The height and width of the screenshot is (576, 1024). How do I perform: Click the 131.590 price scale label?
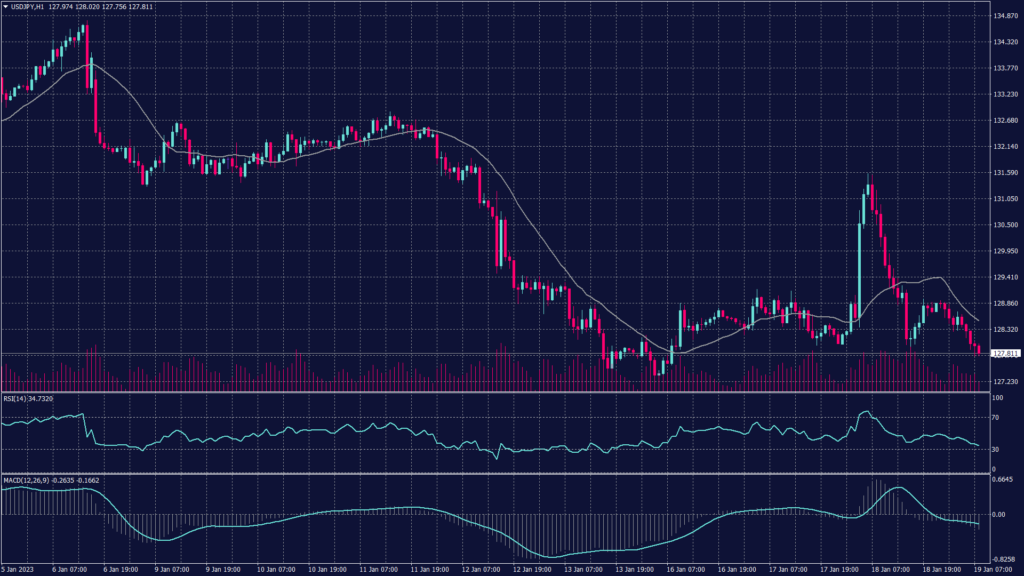[1004, 172]
